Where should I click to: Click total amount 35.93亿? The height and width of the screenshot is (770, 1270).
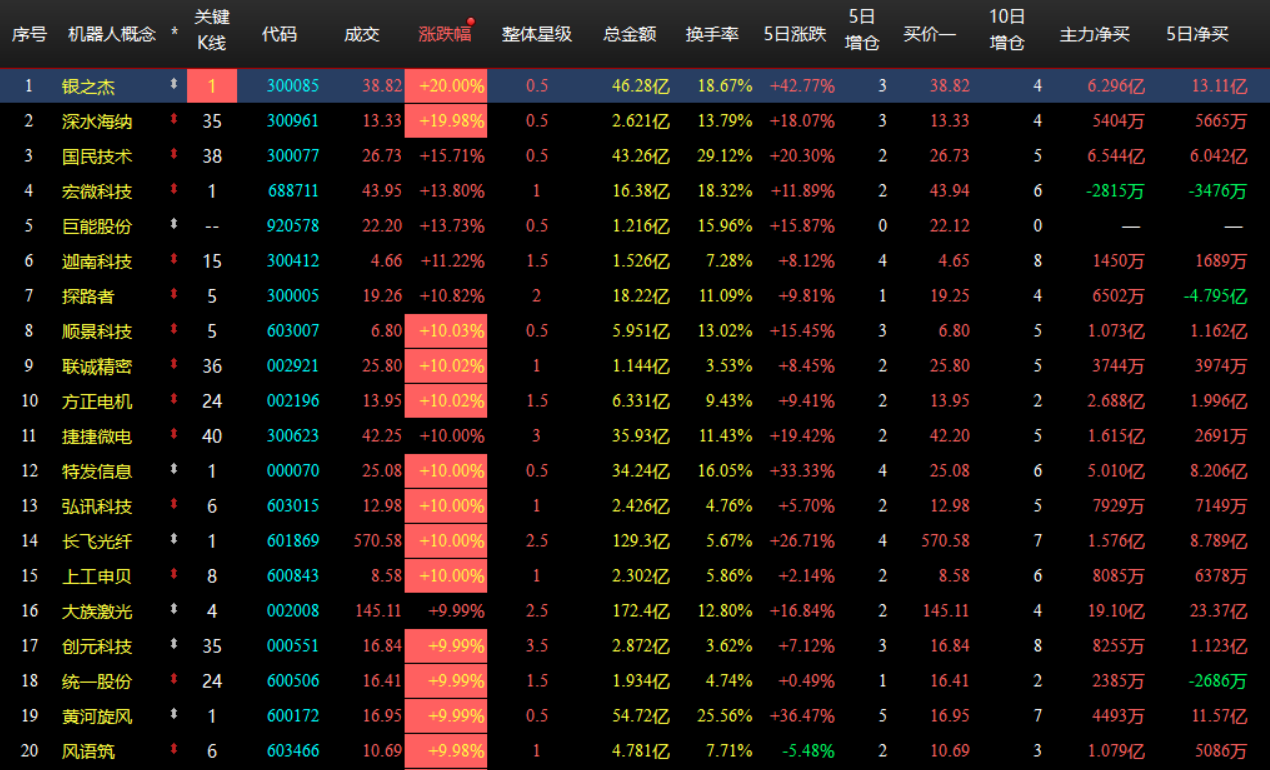pos(641,436)
